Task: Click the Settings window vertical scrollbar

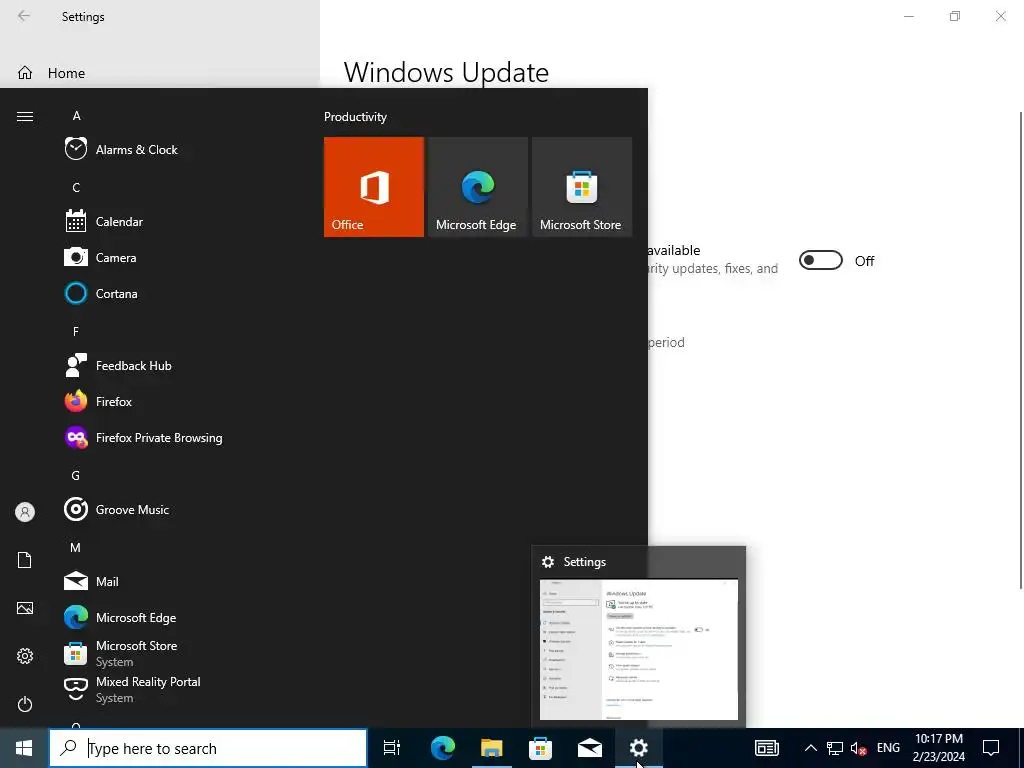Action: pos(1021,349)
